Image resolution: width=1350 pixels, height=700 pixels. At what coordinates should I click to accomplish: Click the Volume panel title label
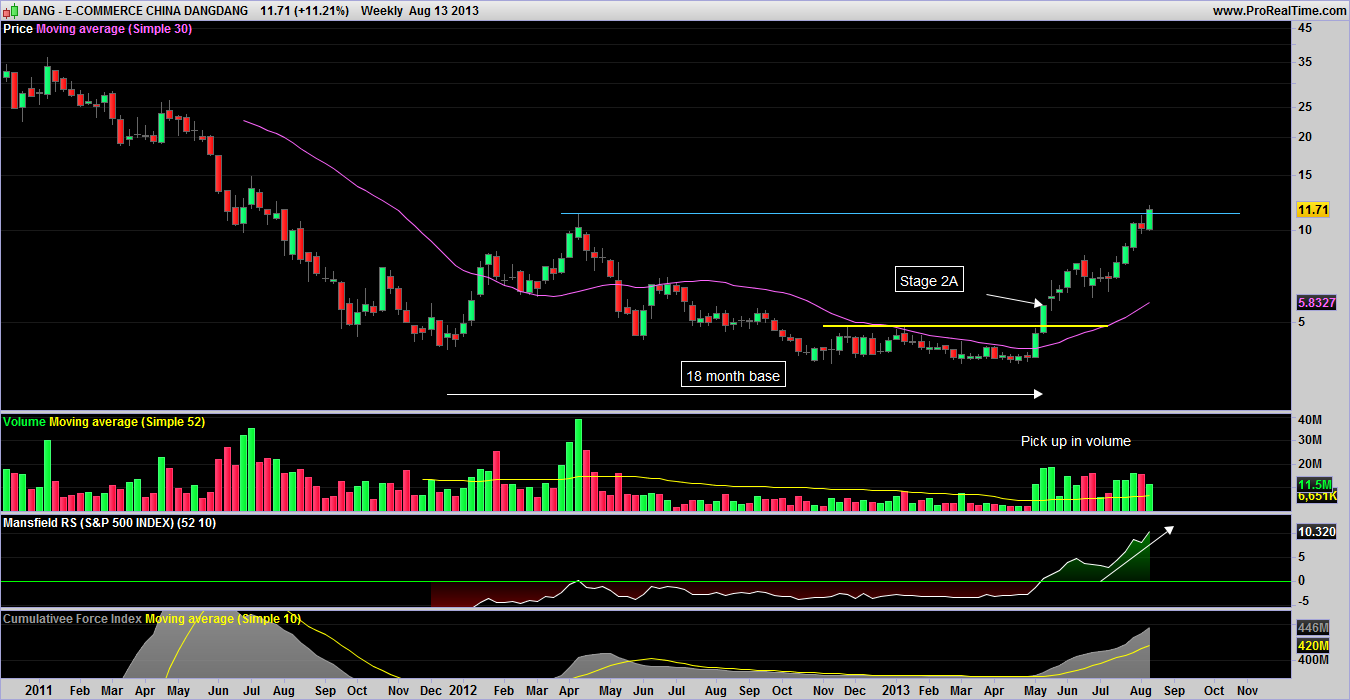(24, 422)
